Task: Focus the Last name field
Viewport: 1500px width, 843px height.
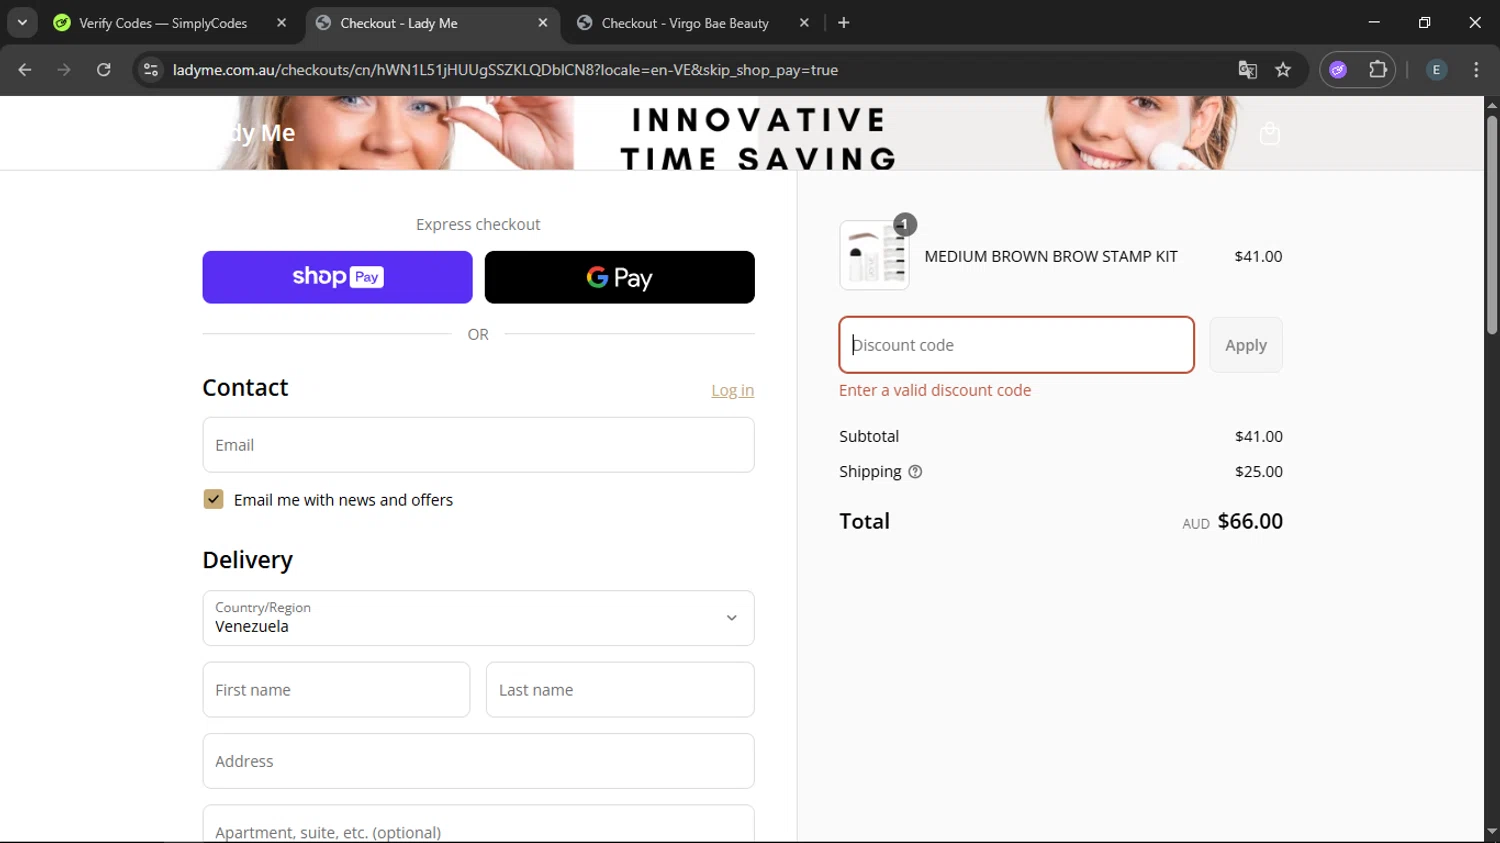Action: coord(620,690)
